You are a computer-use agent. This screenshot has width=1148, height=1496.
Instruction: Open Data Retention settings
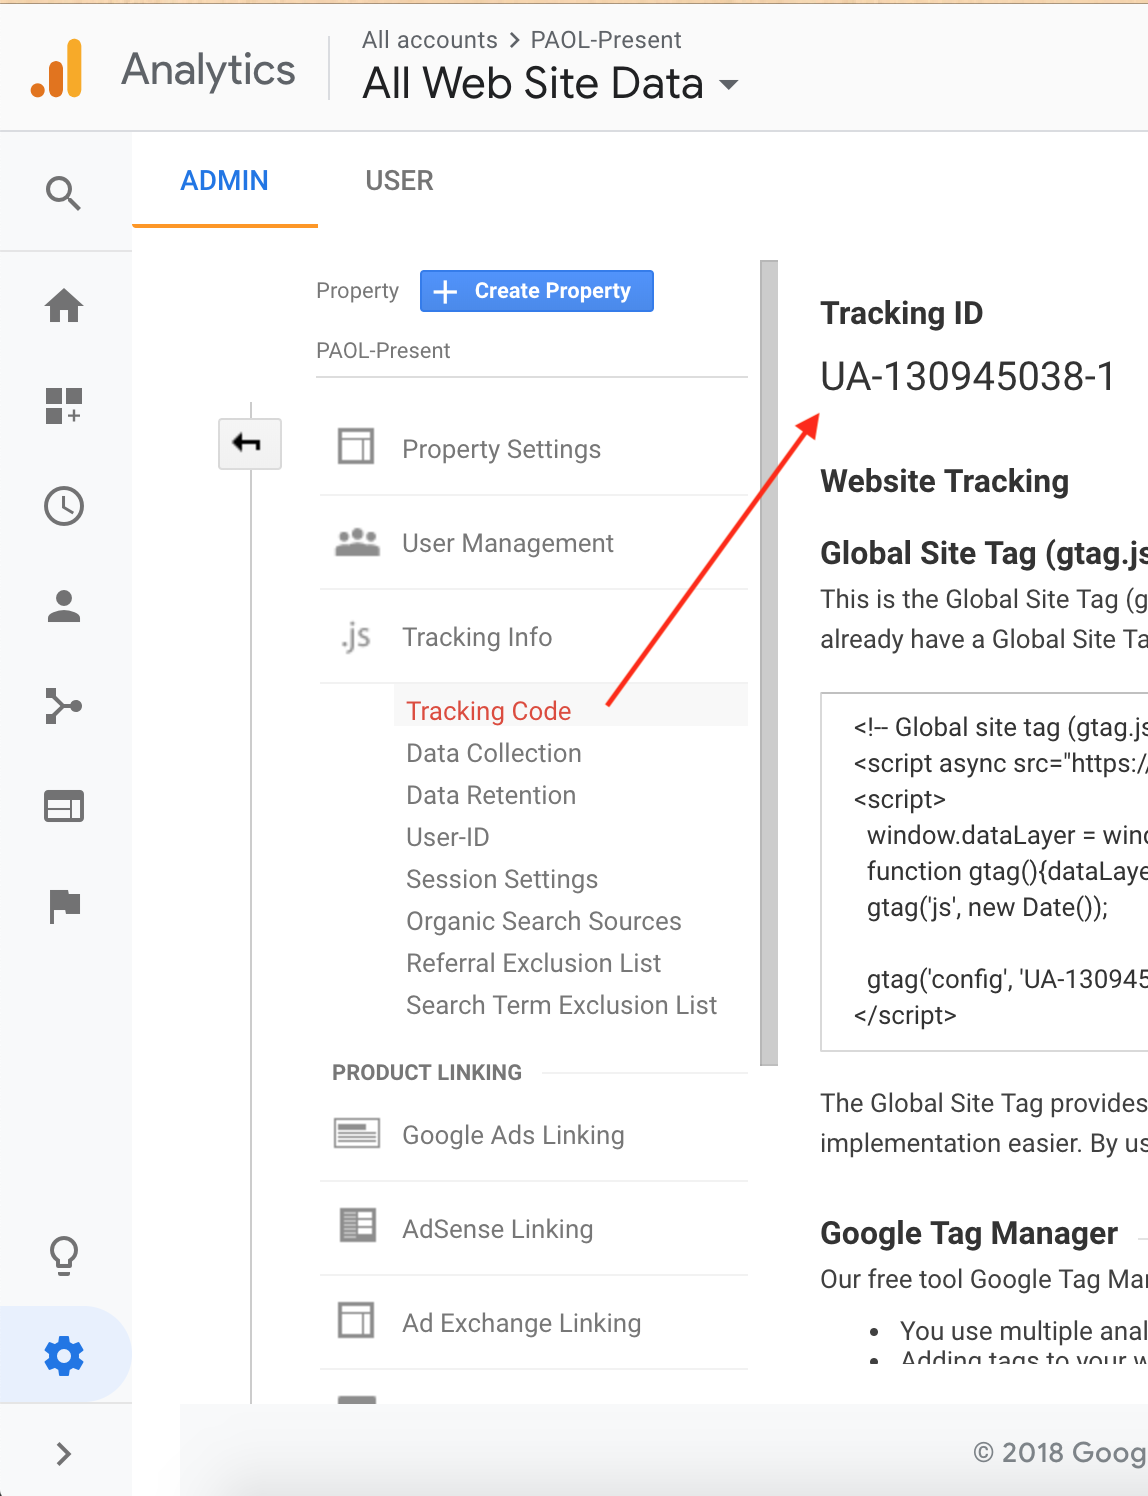(491, 795)
